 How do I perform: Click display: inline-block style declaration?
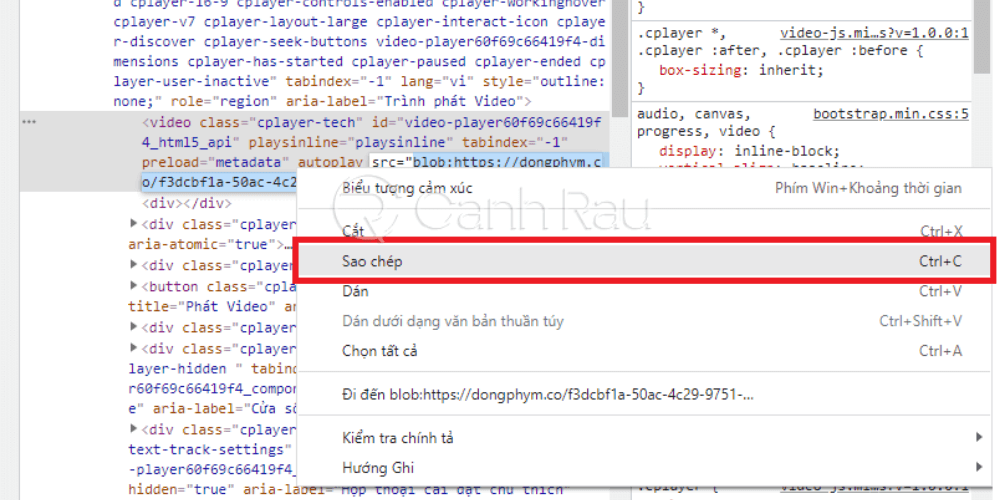pyautogui.click(x=749, y=151)
